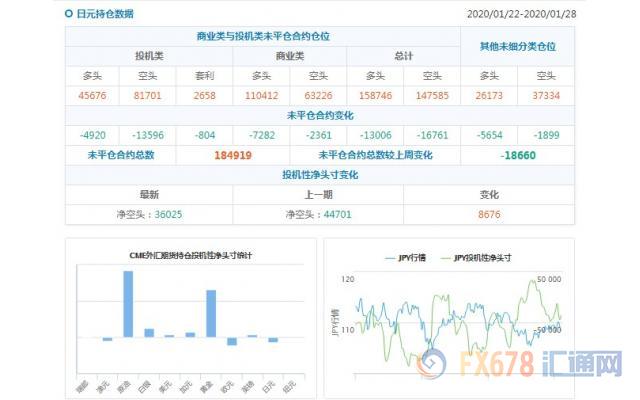Select the CME外汇期货持仓投机性净头寸统计 chart title
Image resolution: width=640 pixels, height=400 pixels.
tap(191, 256)
